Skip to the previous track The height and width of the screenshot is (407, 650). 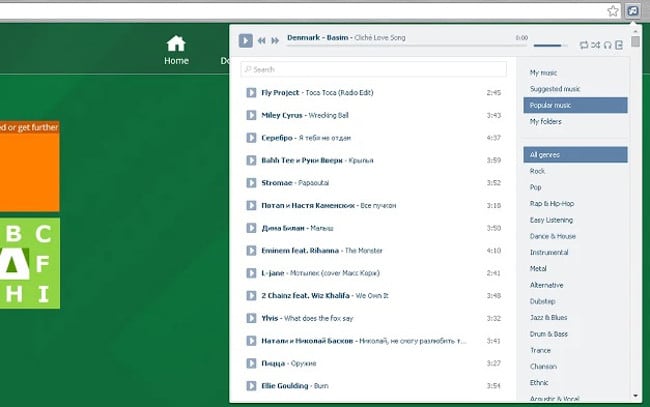click(262, 41)
